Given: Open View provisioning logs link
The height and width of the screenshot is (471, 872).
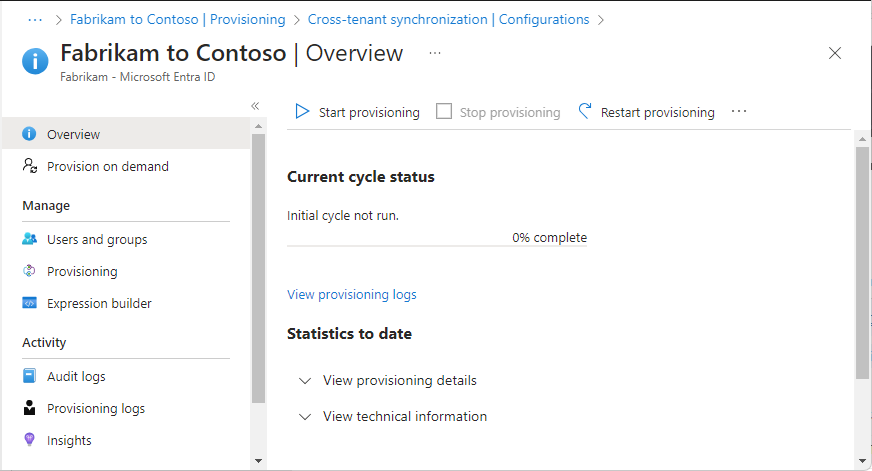Looking at the screenshot, I should point(351,294).
